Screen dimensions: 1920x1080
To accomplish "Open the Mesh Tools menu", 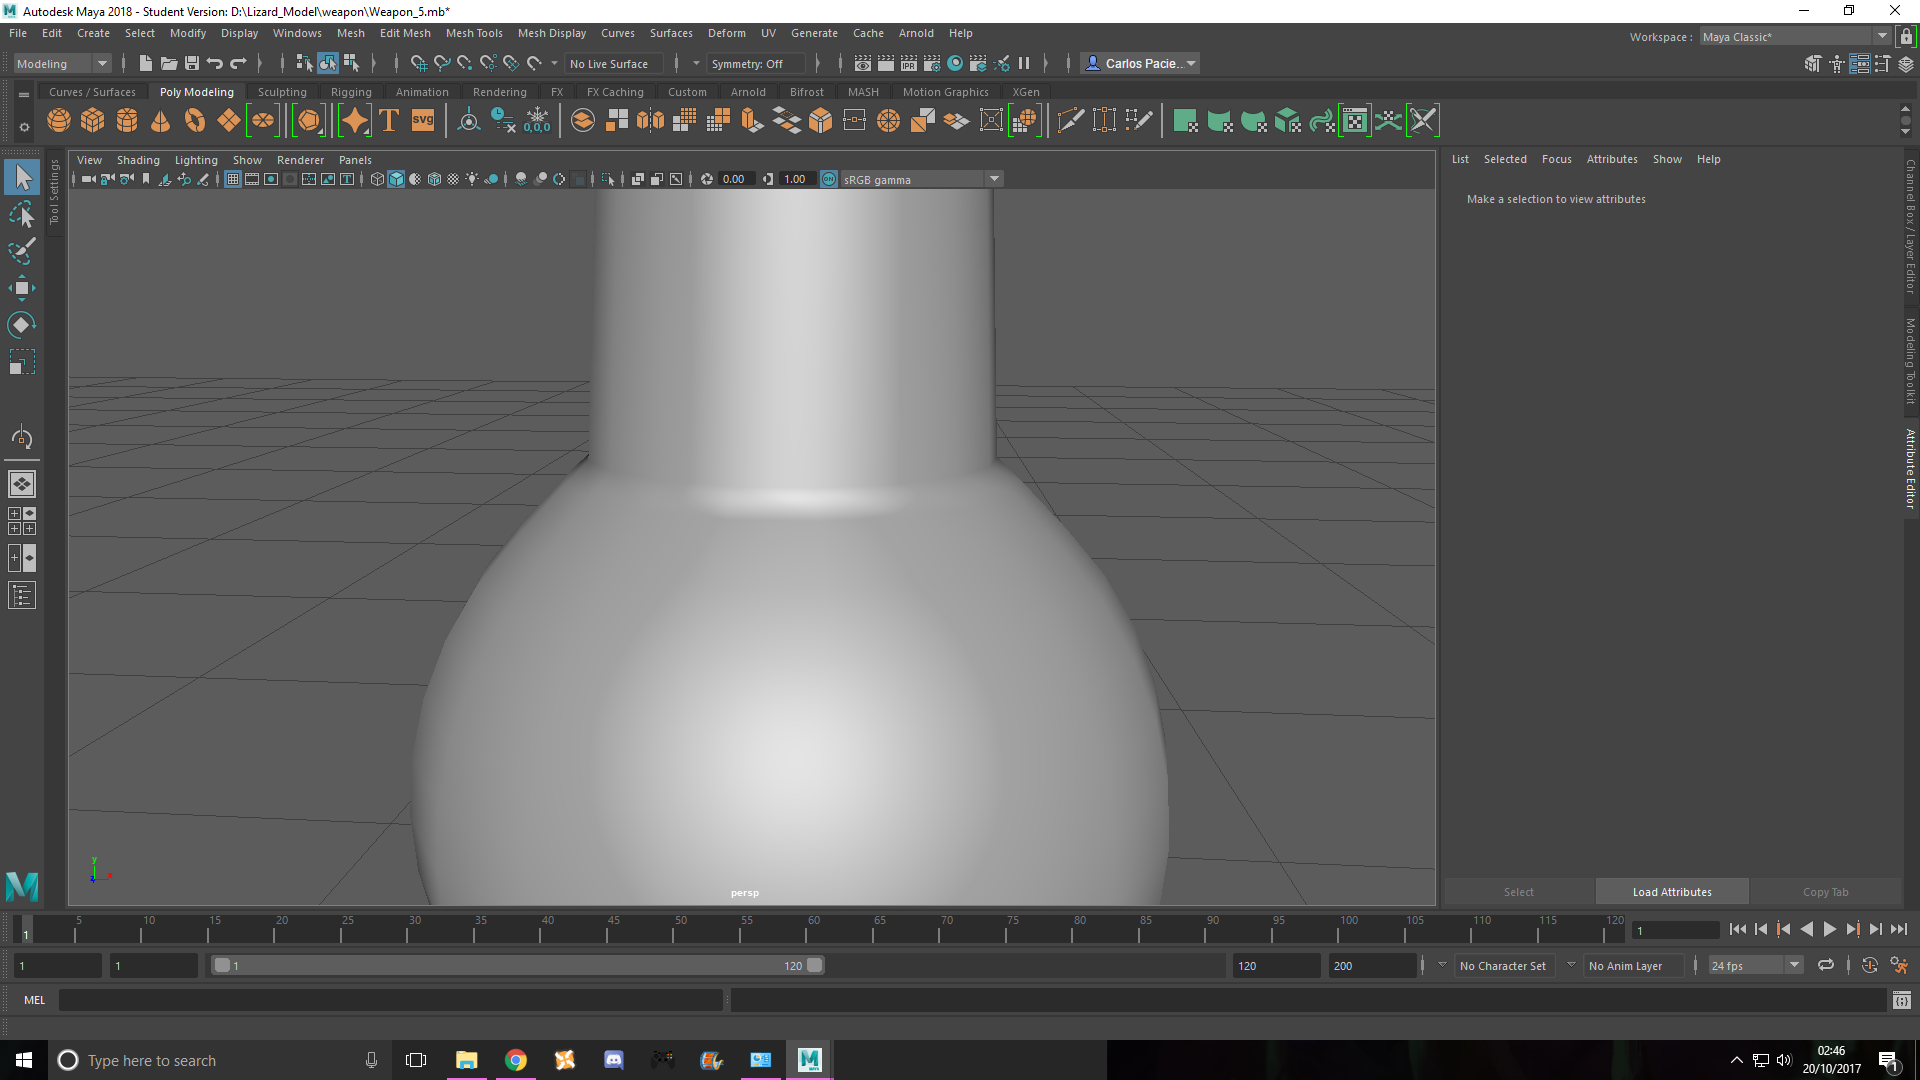I will (474, 33).
